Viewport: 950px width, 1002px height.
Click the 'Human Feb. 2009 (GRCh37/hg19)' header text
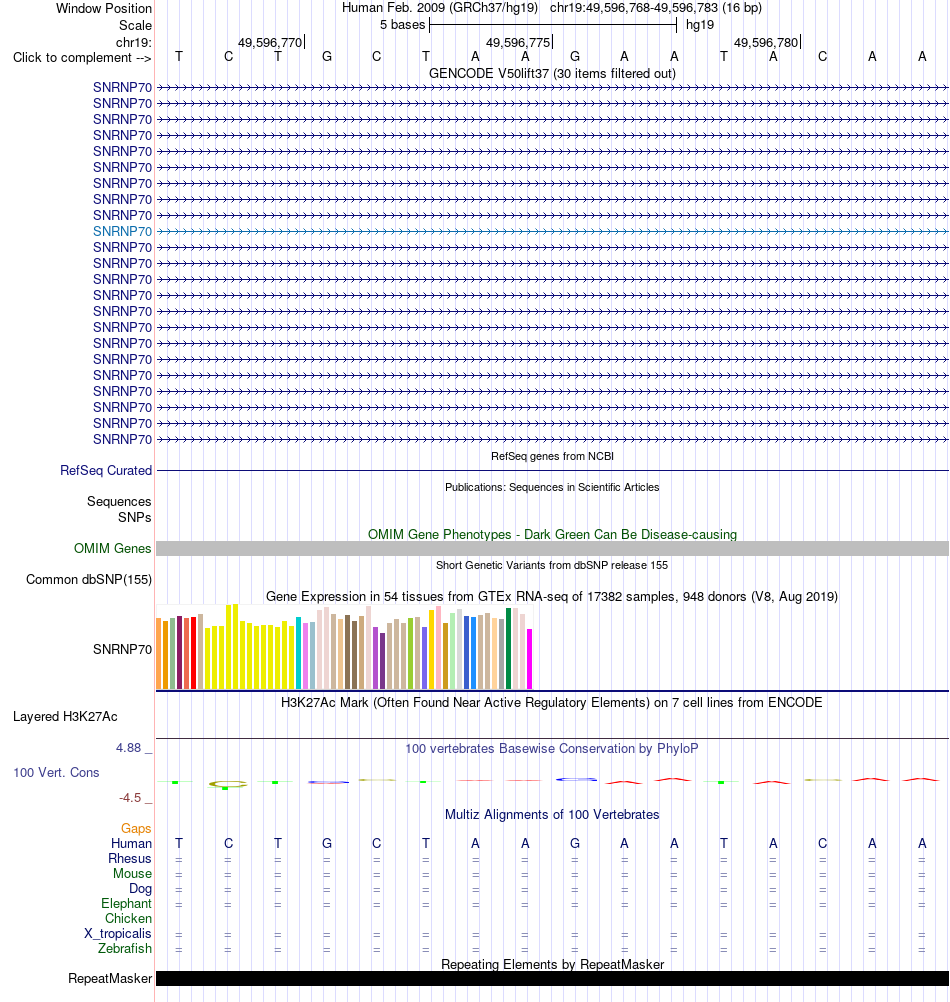[440, 8]
